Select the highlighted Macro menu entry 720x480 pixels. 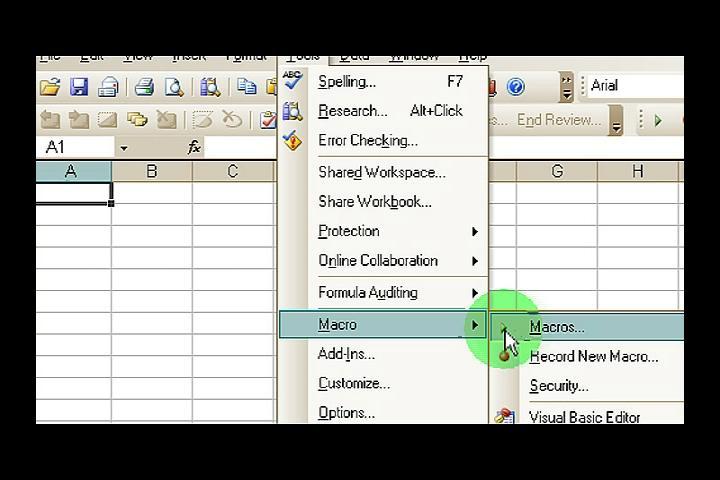382,324
